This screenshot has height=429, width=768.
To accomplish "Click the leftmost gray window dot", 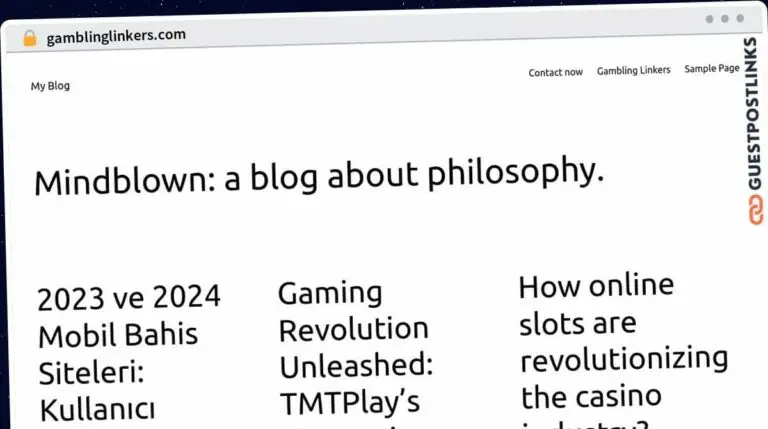I will (710, 19).
